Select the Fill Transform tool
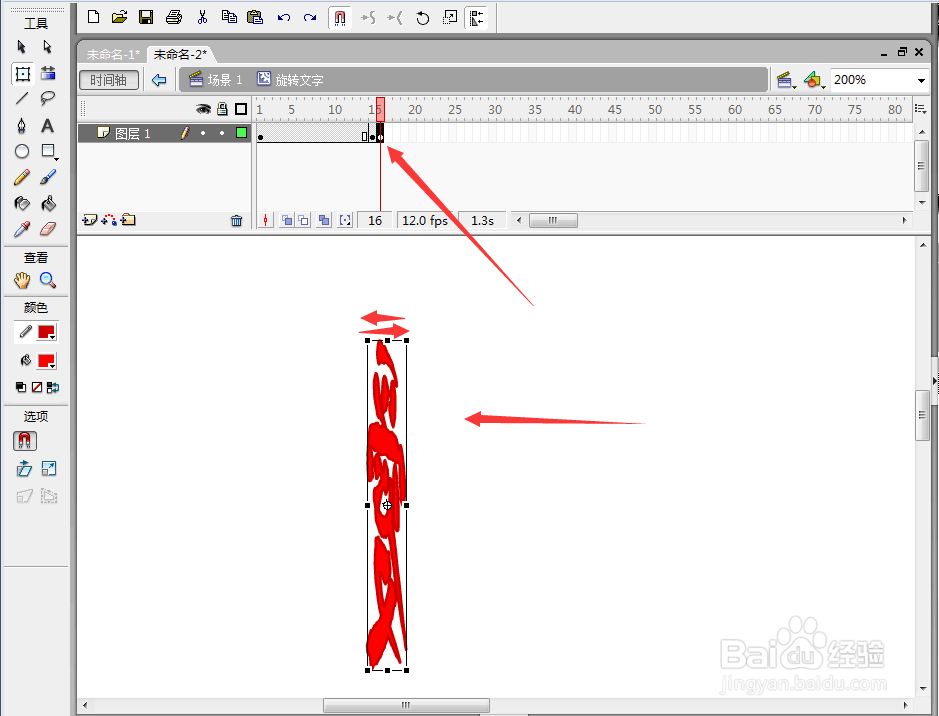 pyautogui.click(x=48, y=74)
